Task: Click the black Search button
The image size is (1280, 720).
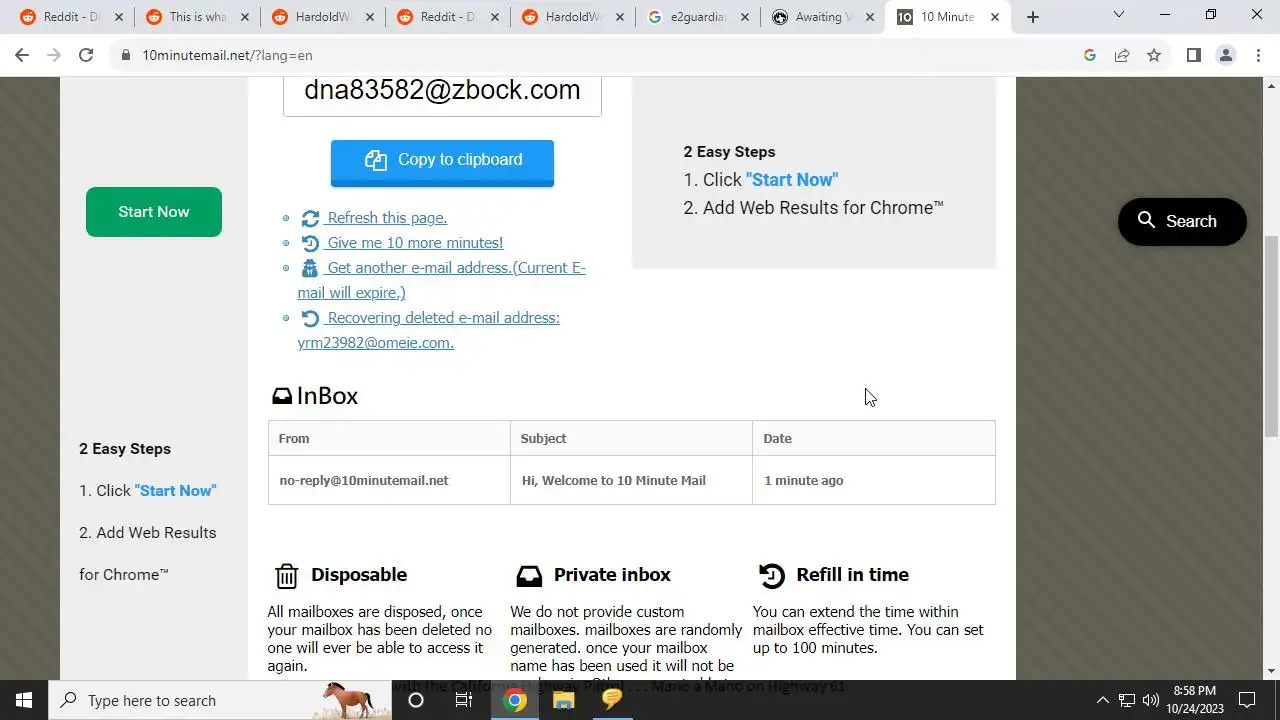Action: click(x=1182, y=221)
